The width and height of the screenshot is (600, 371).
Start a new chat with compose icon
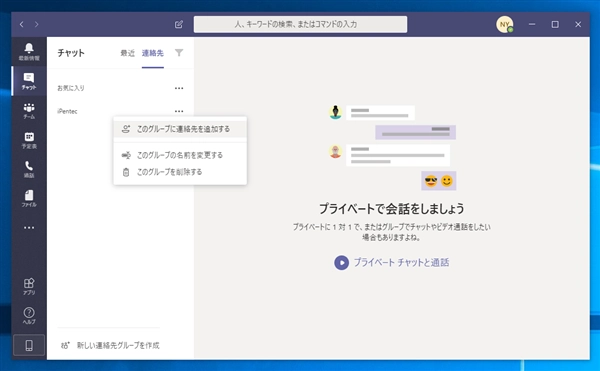click(x=179, y=24)
